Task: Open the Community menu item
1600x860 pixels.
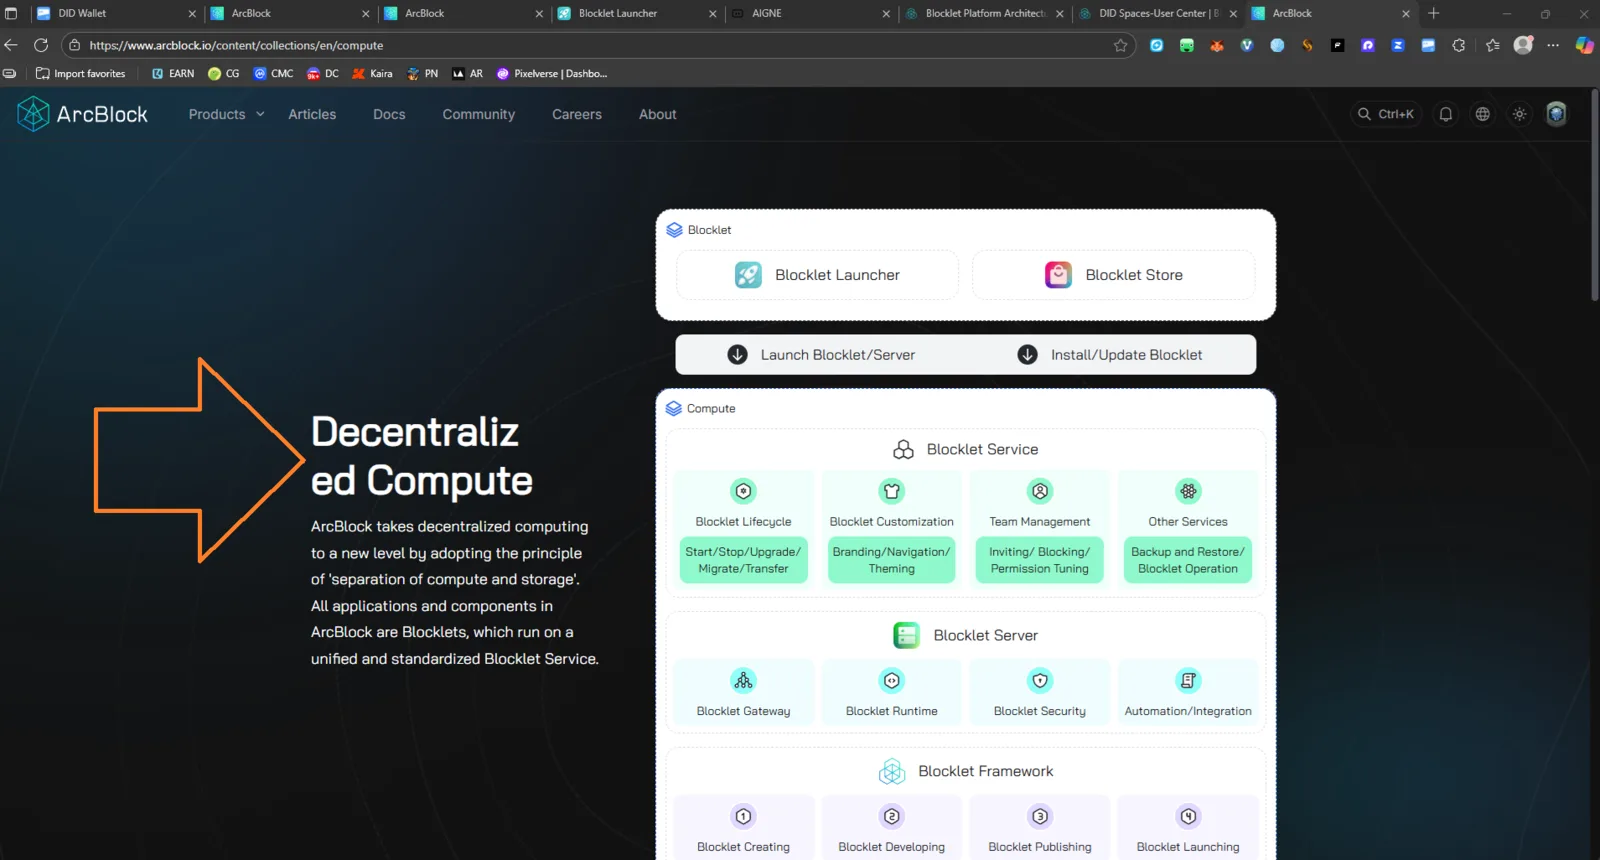Action: [x=479, y=114]
